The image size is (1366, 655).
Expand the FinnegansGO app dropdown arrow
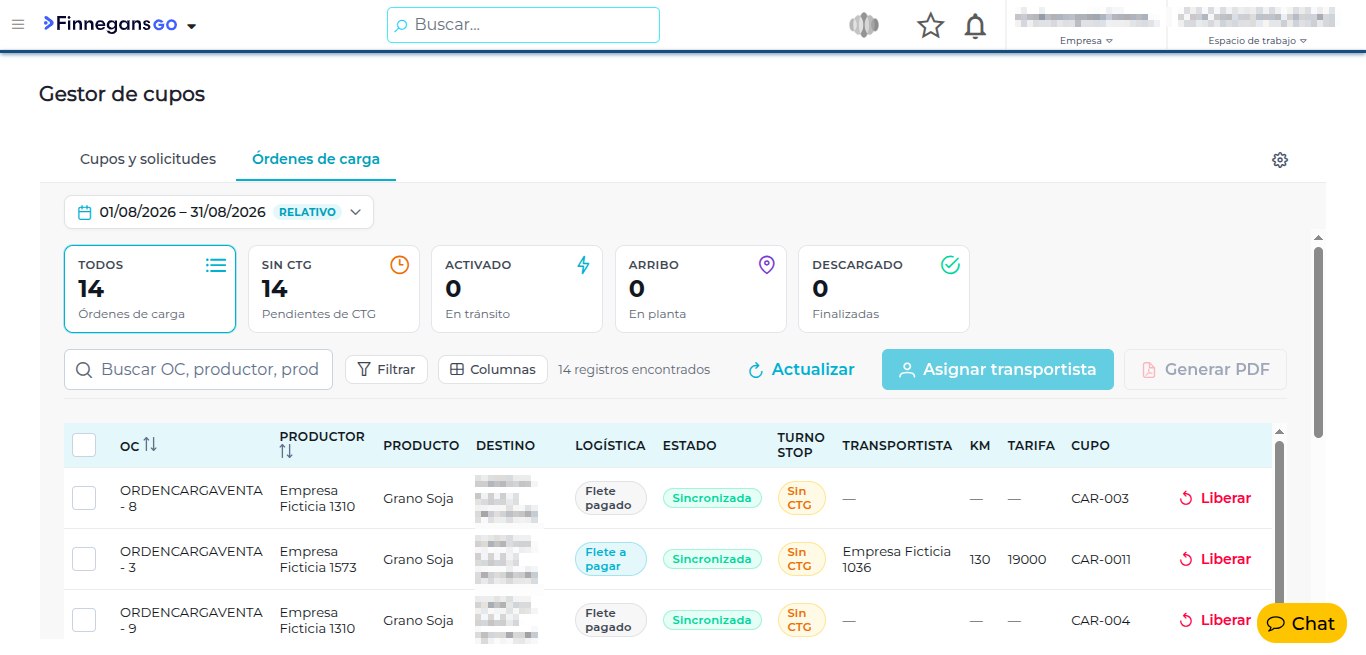(x=192, y=26)
